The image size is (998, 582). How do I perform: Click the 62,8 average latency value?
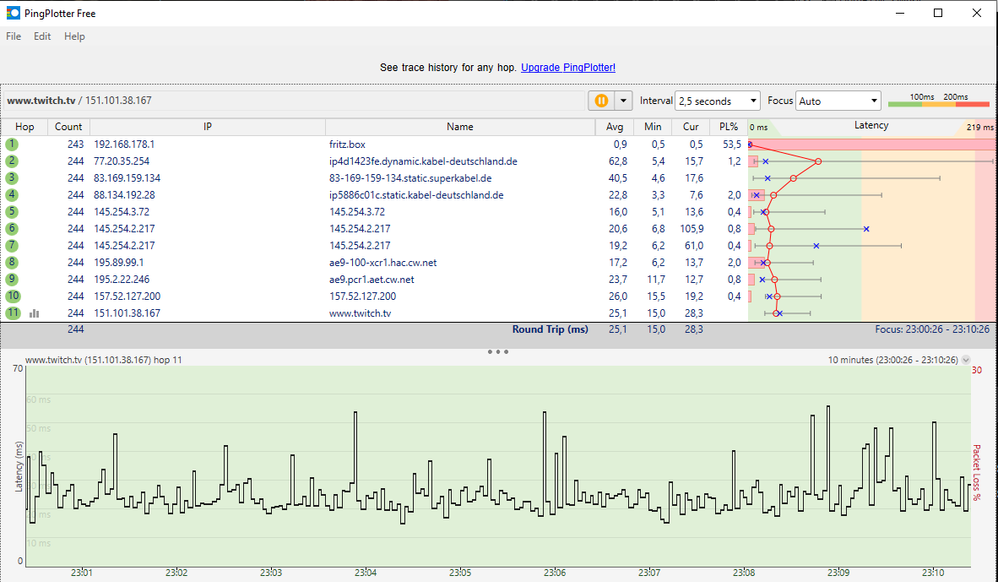(617, 161)
